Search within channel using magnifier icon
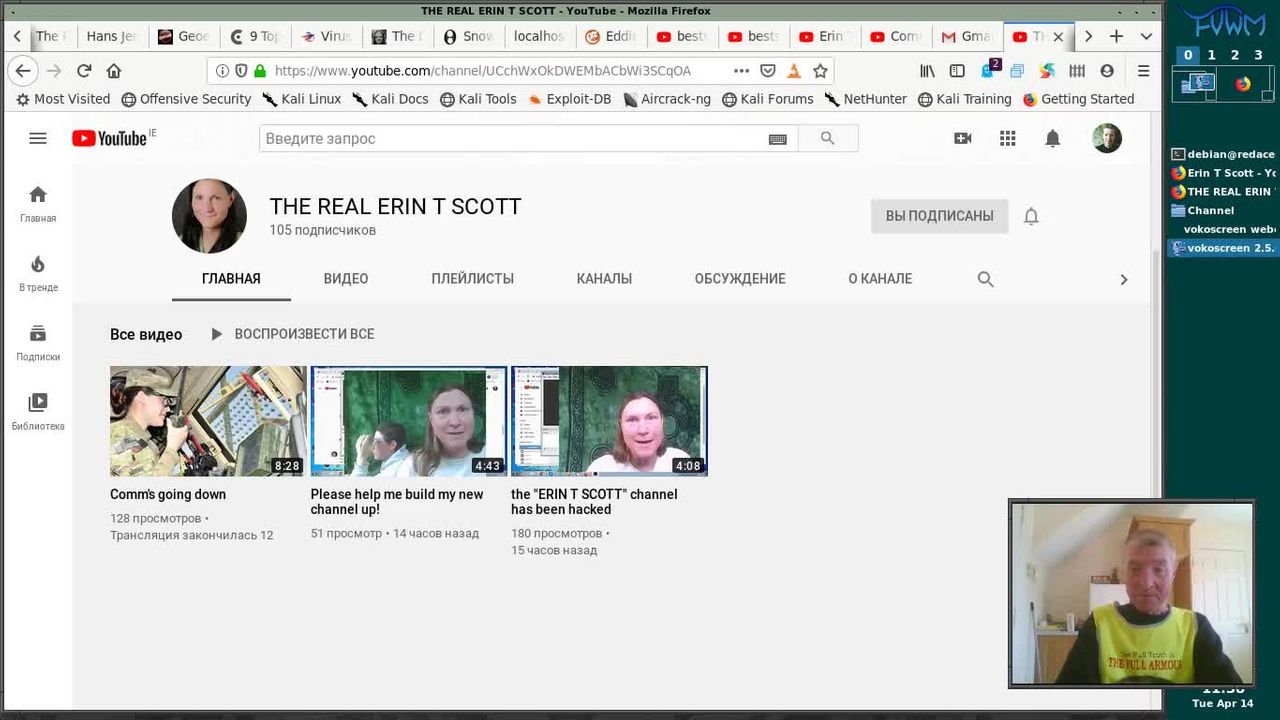 coord(985,279)
